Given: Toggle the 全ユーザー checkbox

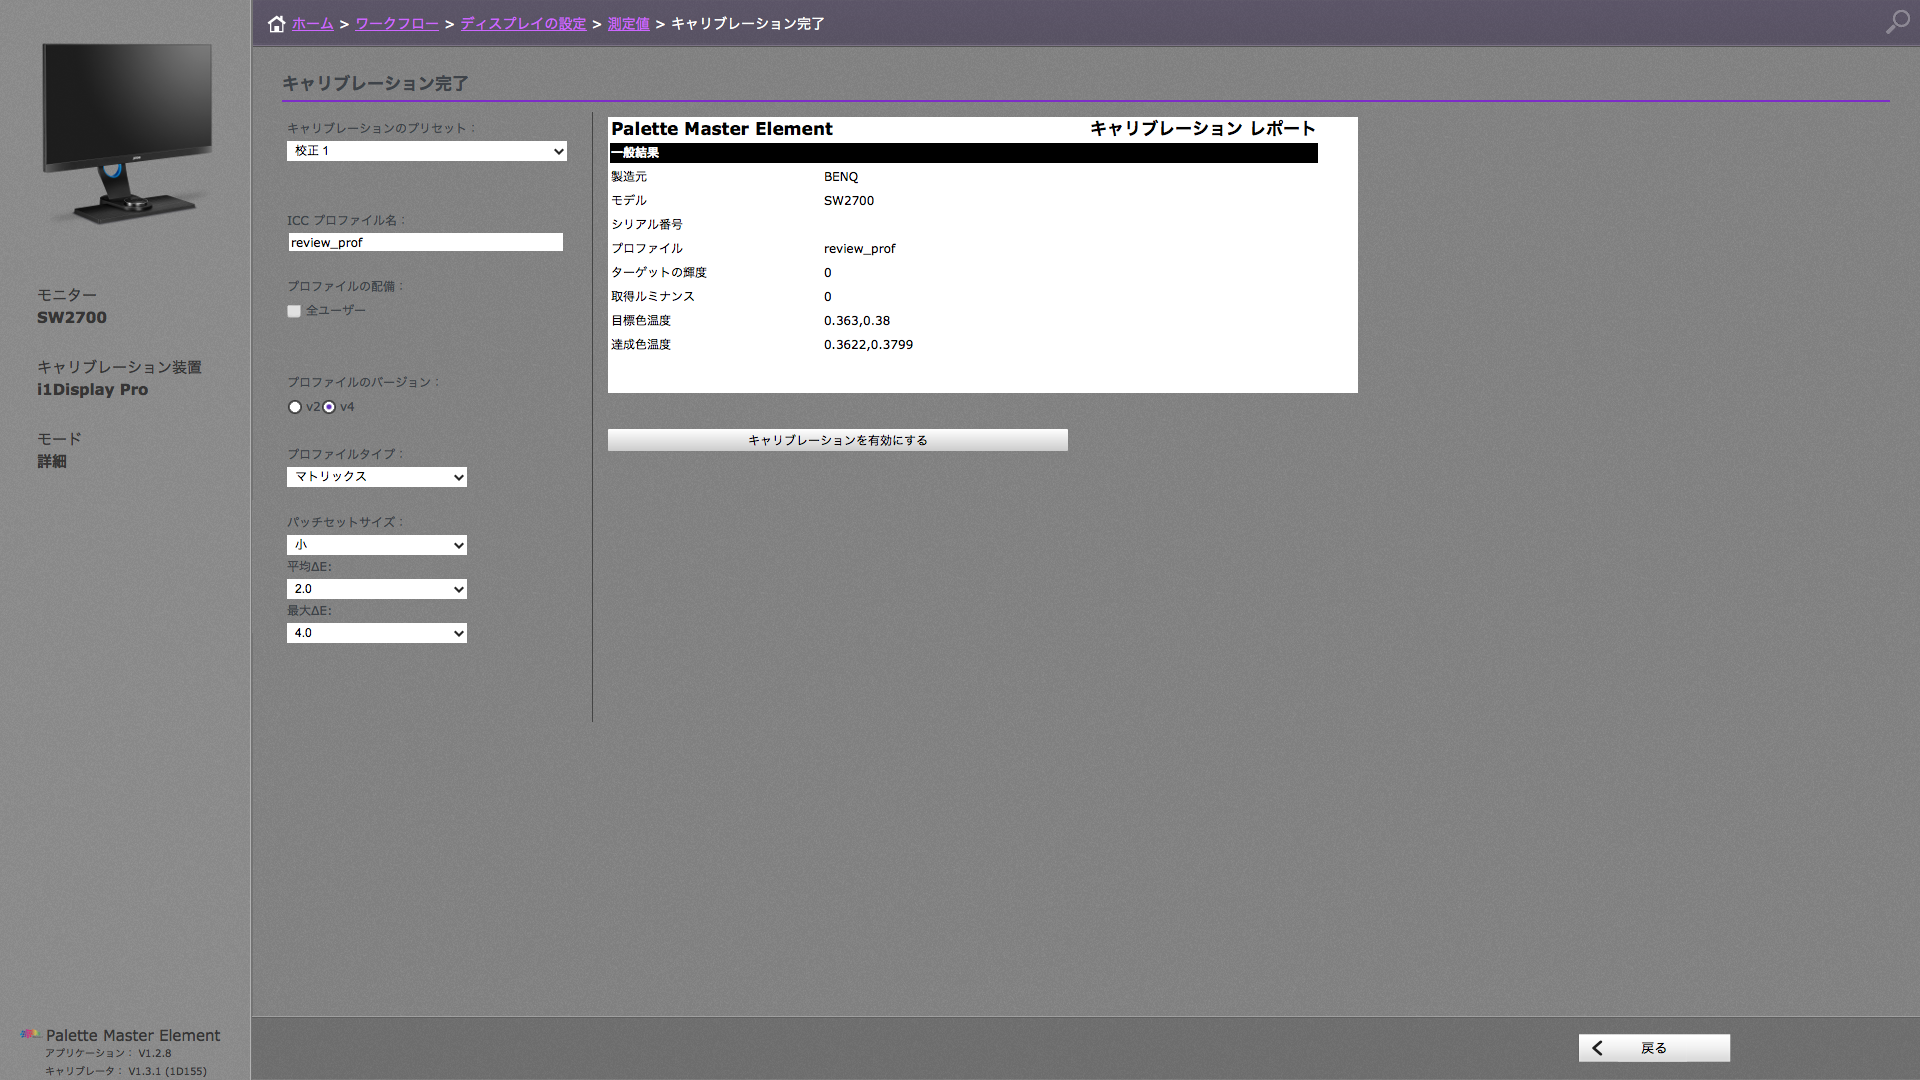Looking at the screenshot, I should point(294,311).
